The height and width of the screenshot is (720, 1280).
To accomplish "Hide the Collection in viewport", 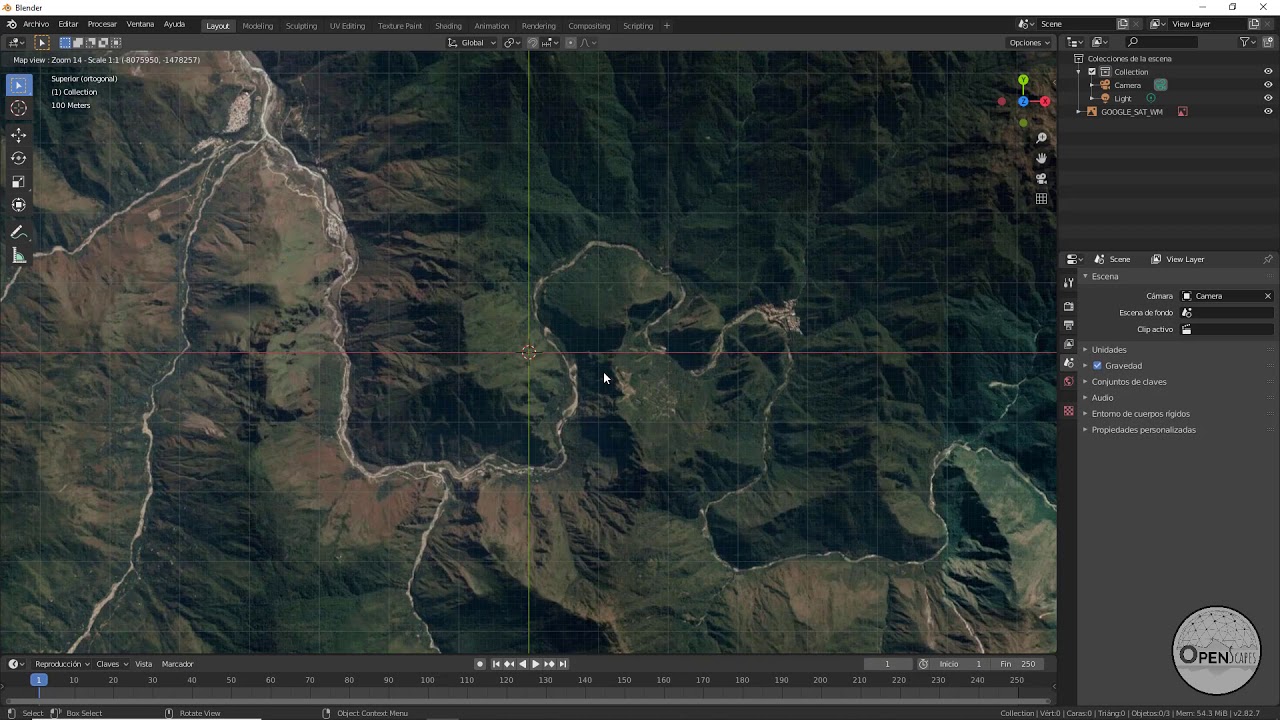I will (1268, 72).
